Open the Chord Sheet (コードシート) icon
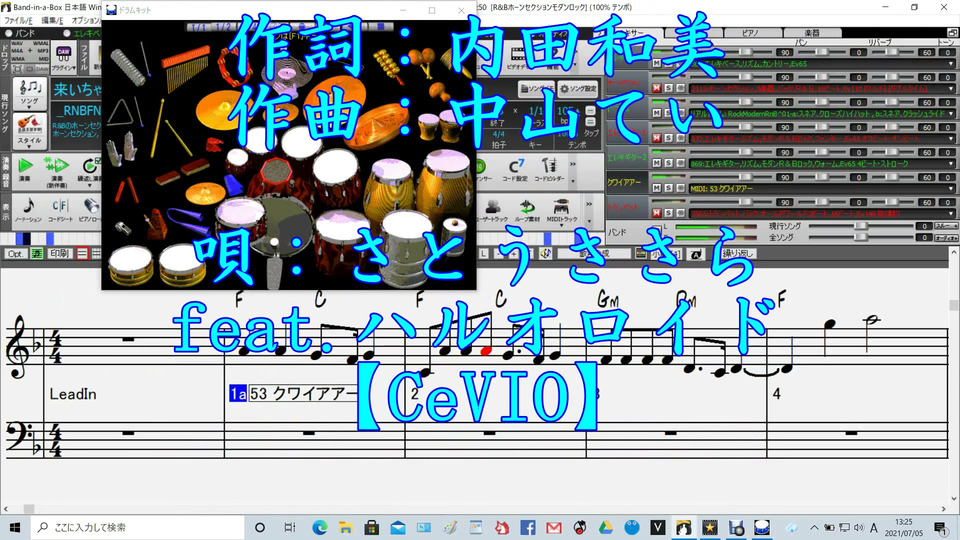This screenshot has width=960, height=540. tap(60, 210)
